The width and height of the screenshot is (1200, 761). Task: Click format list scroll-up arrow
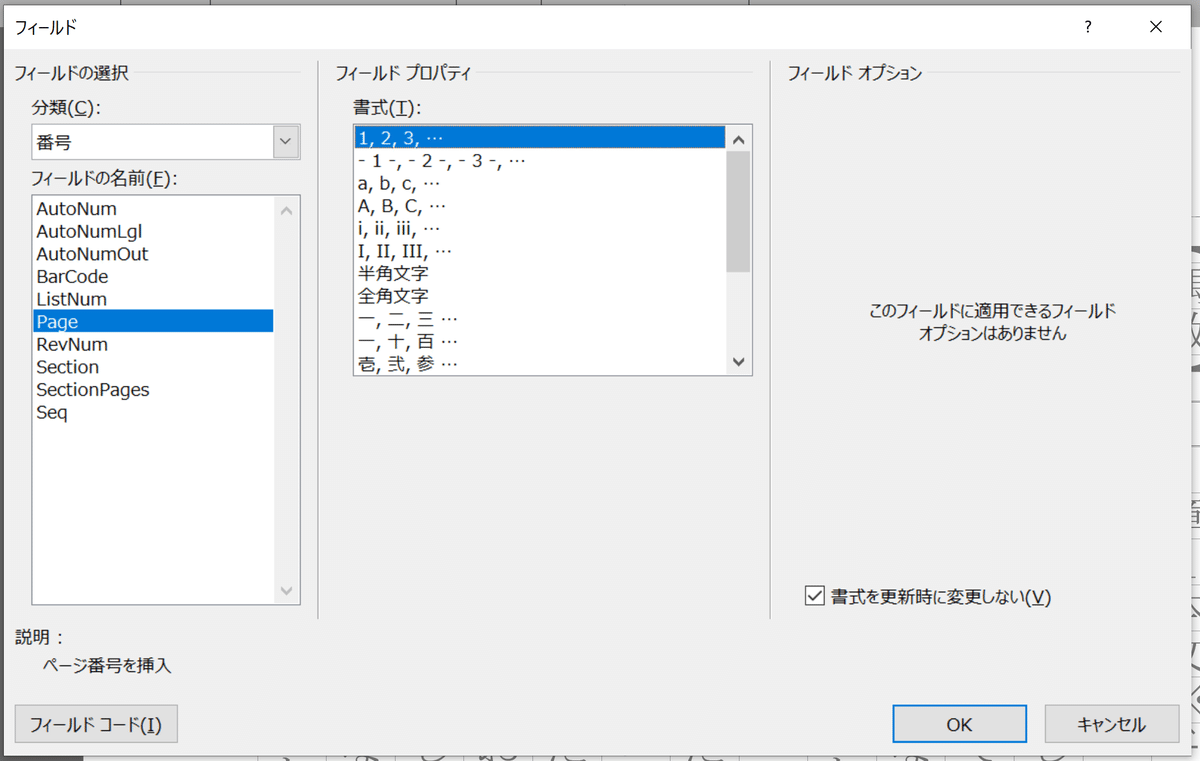coord(738,140)
